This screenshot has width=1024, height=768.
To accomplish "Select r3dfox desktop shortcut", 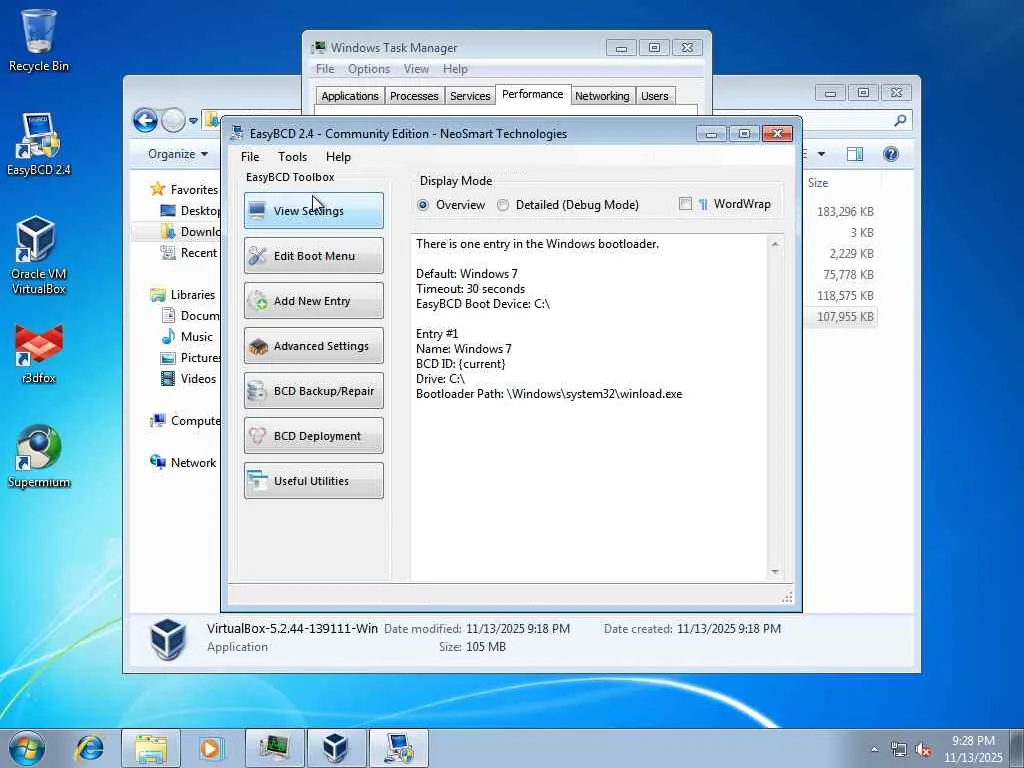I will (x=39, y=353).
